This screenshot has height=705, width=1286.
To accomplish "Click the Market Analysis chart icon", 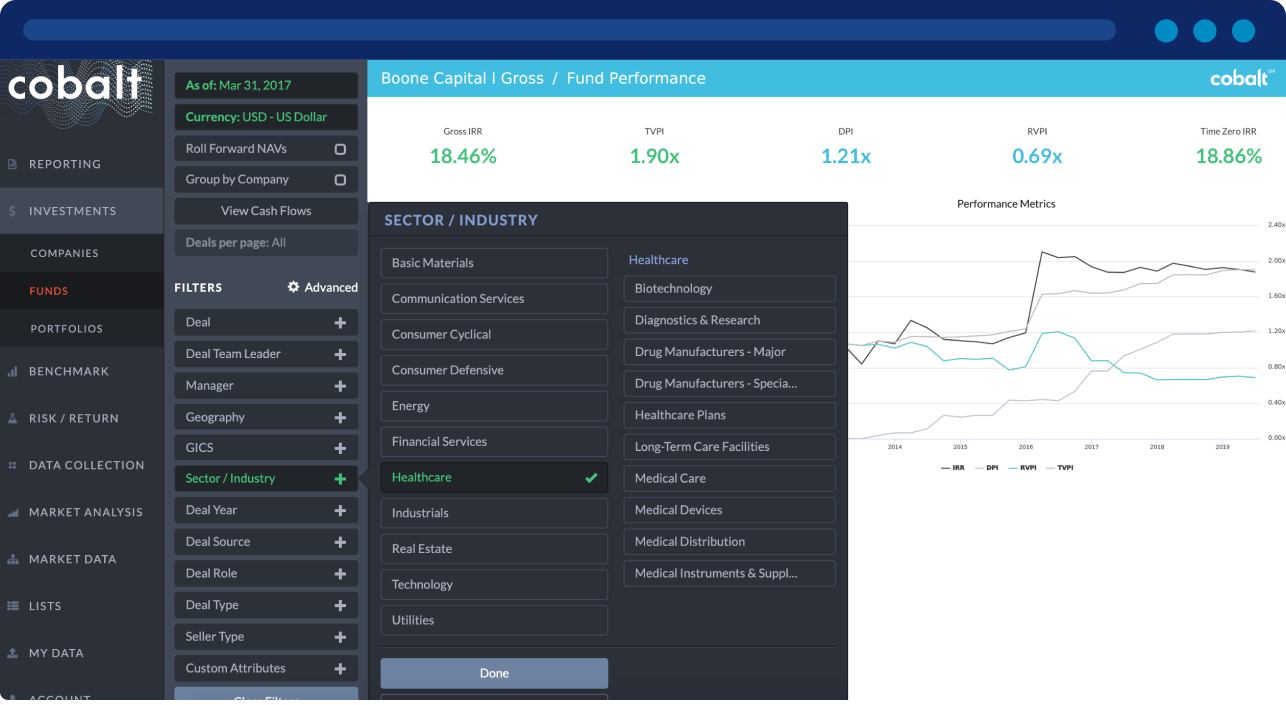I will point(13,512).
